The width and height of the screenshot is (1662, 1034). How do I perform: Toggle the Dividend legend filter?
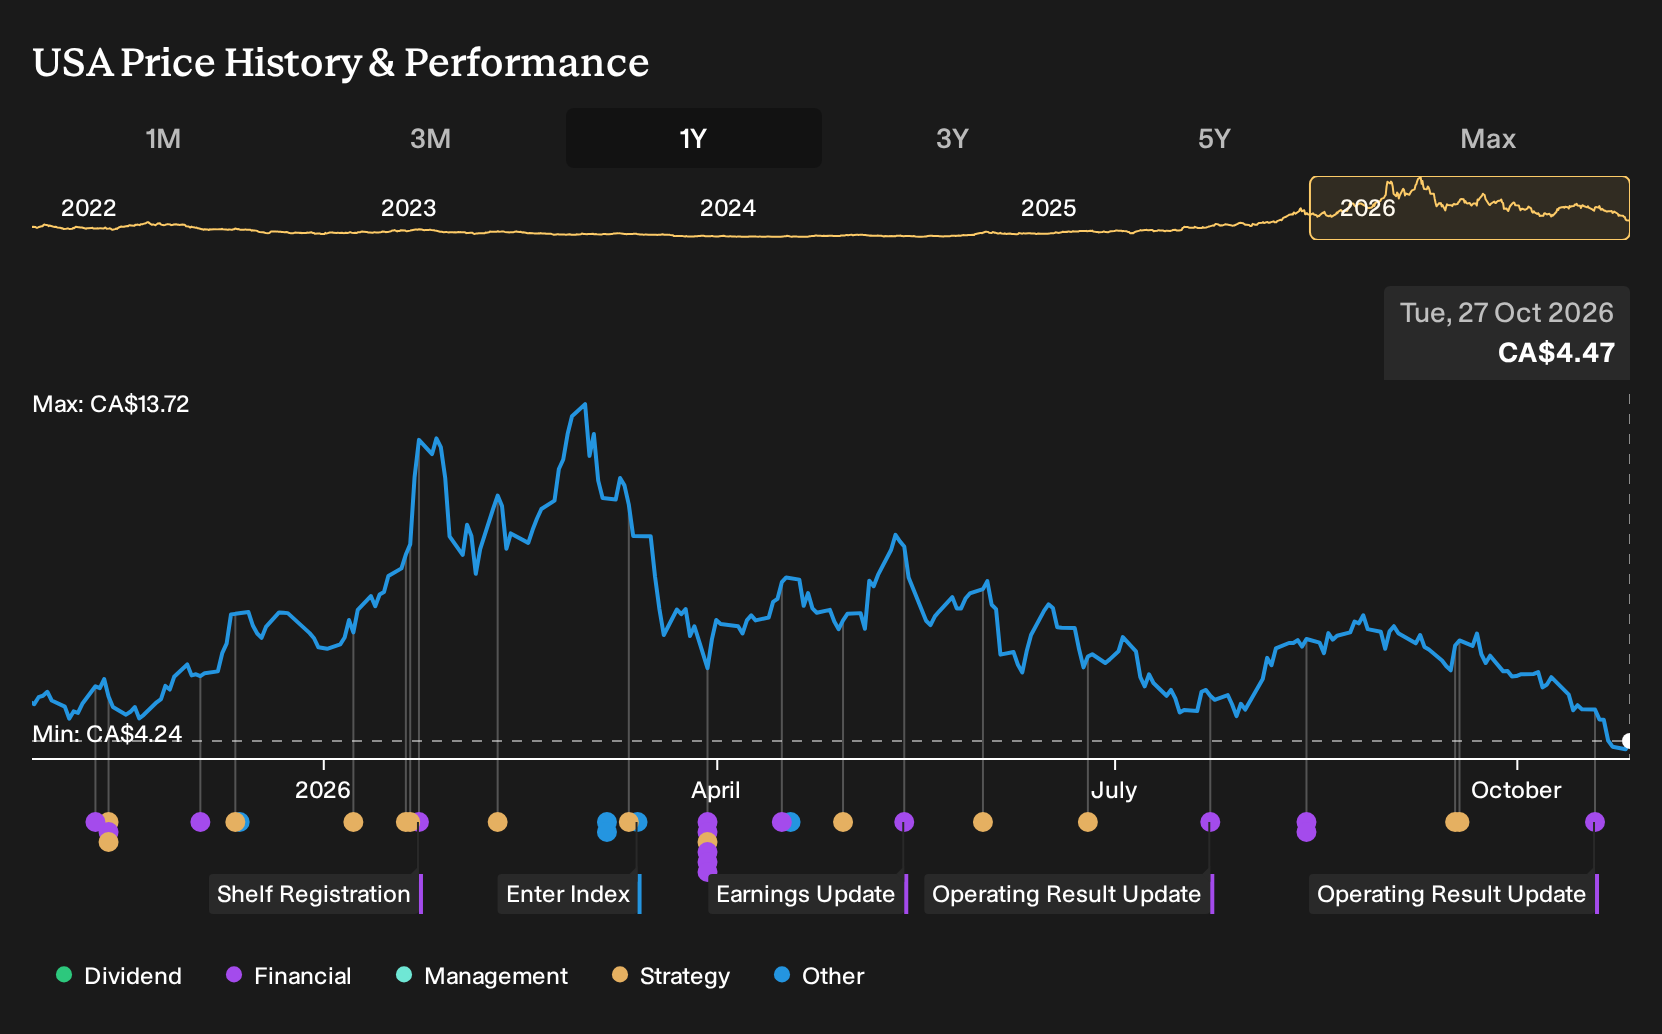tap(119, 975)
